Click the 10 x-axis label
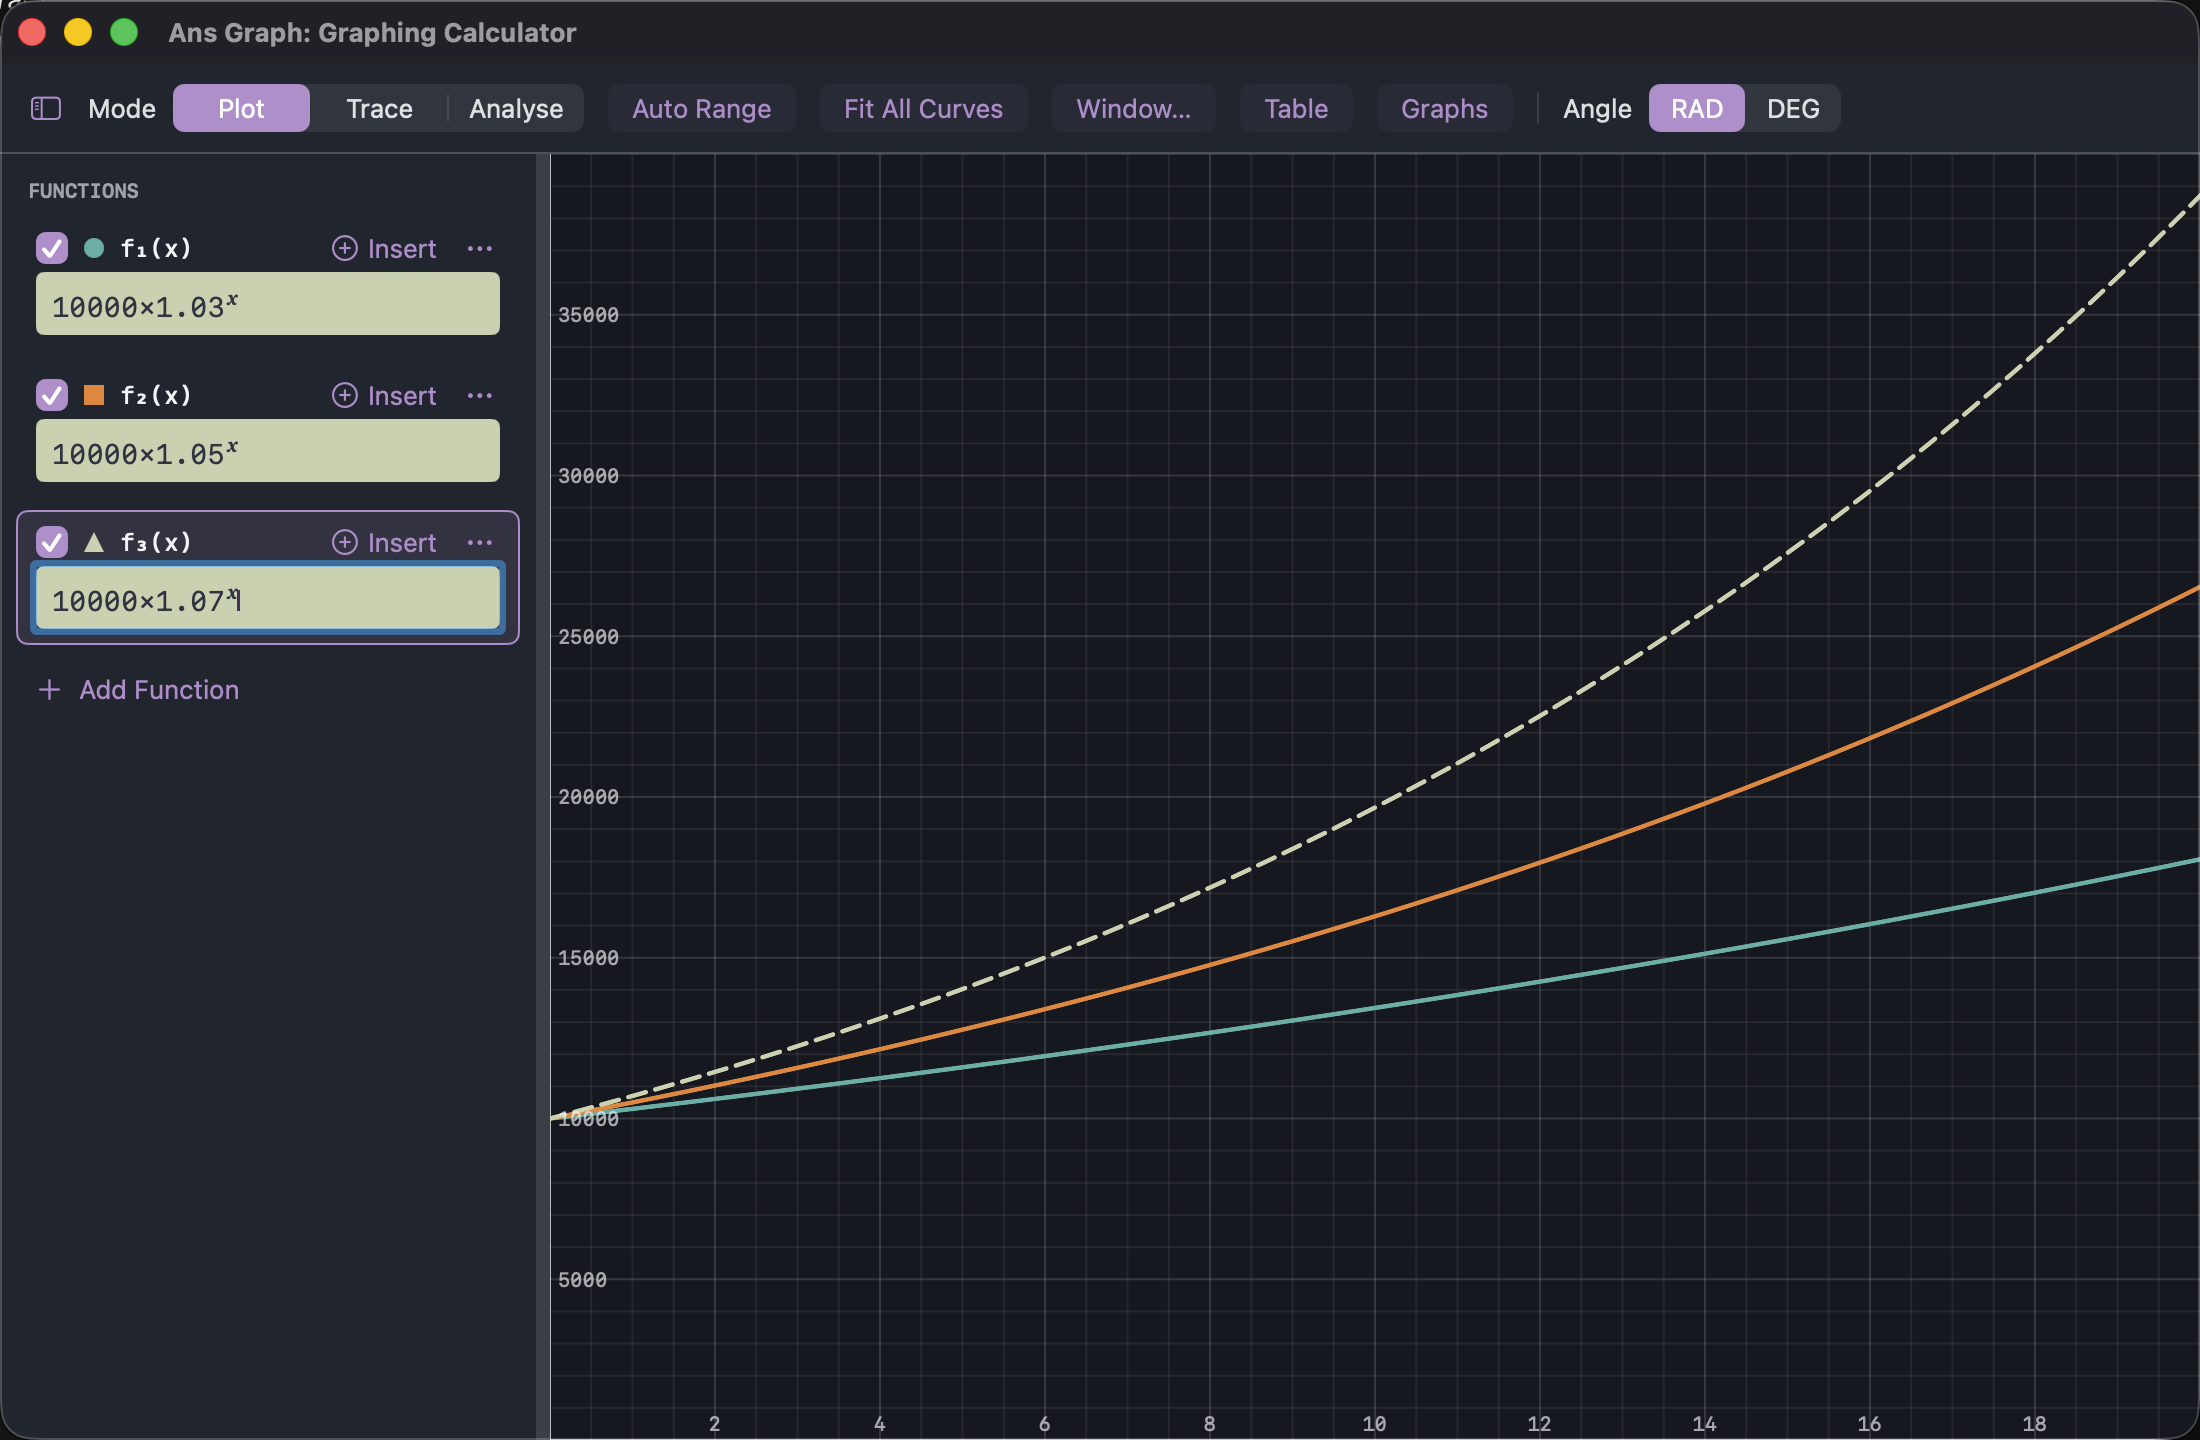The width and height of the screenshot is (2200, 1440). 1374,1424
